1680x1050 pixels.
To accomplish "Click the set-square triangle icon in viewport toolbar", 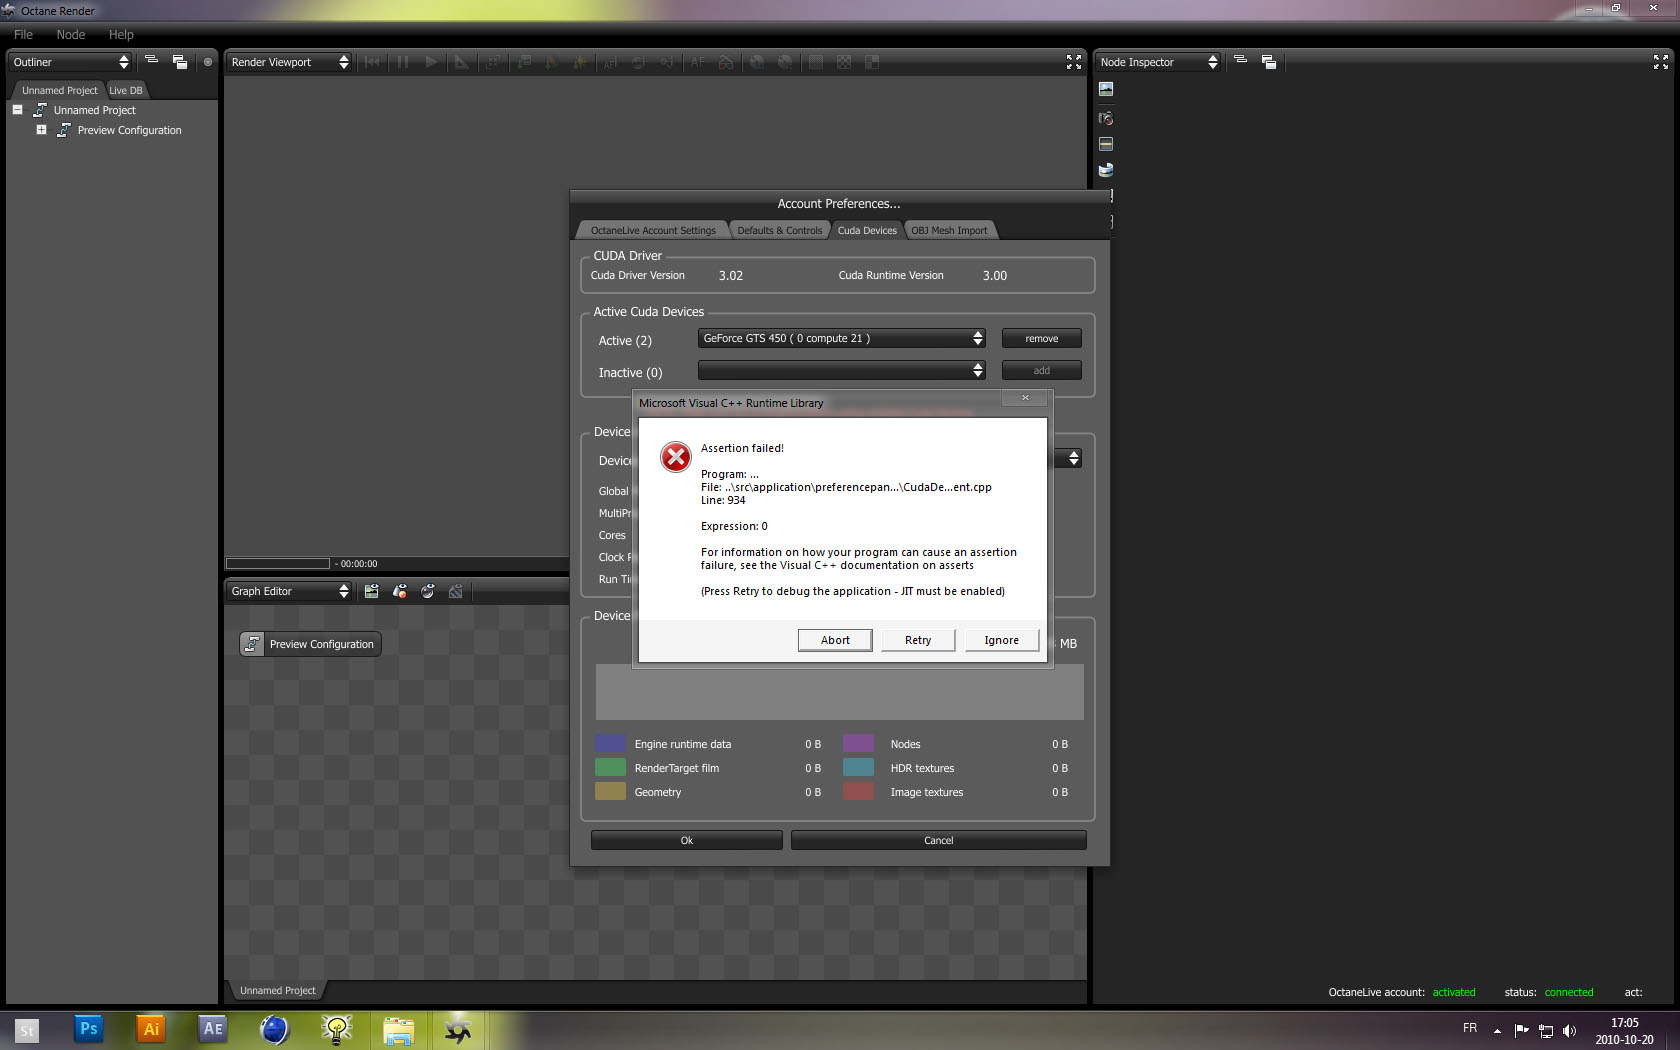I will [461, 62].
